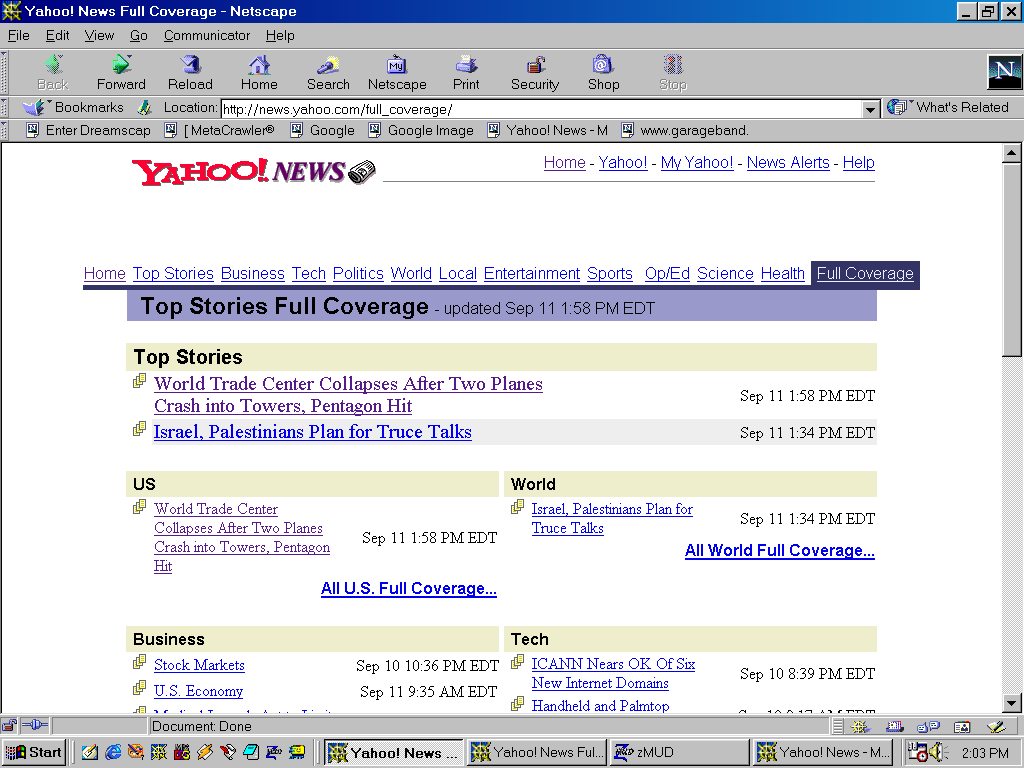
Task: Open the My Yahoo! header link
Action: 697,163
